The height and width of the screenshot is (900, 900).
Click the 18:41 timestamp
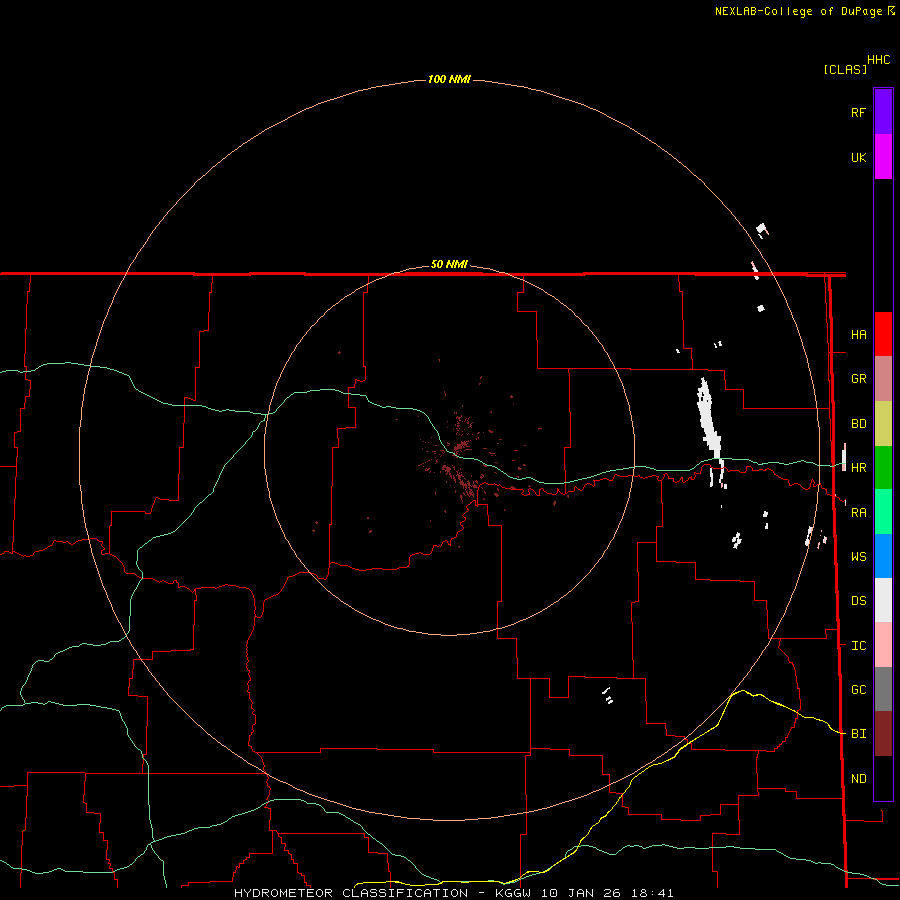click(x=651, y=893)
